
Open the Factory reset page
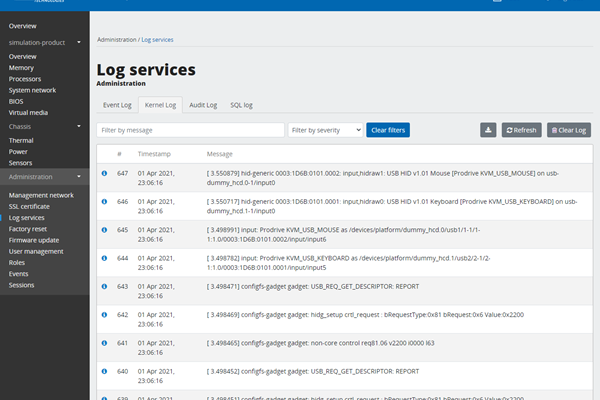28,229
